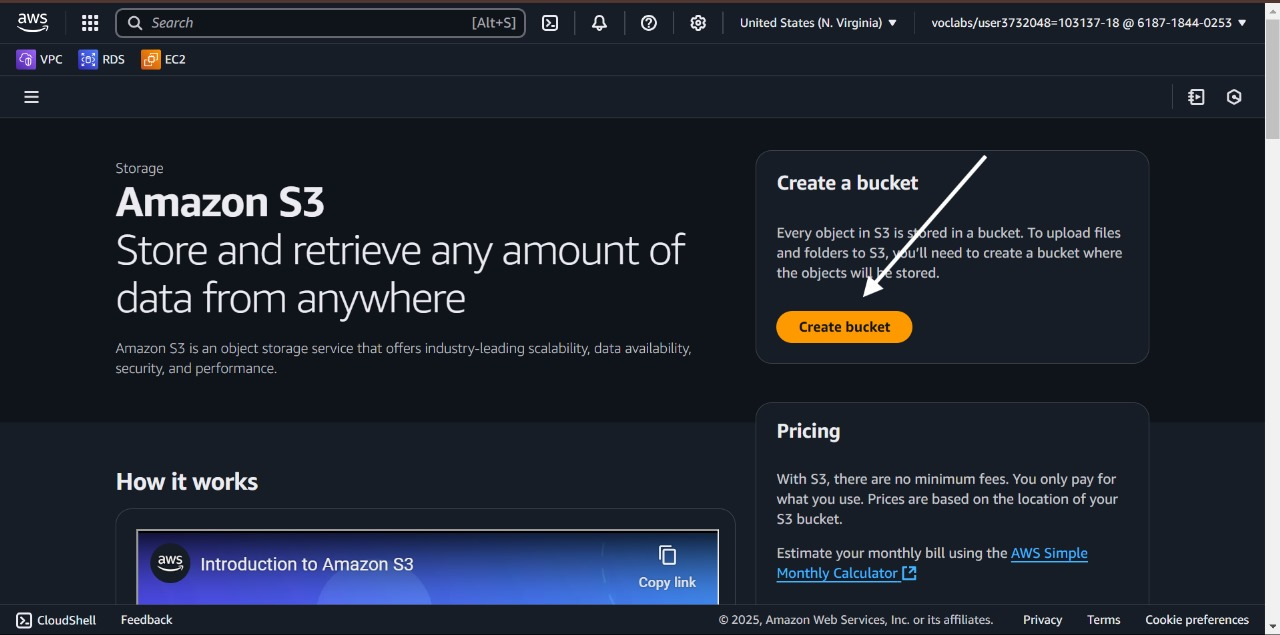Open Cookie preferences in the footer
The height and width of the screenshot is (635, 1280).
[1197, 620]
